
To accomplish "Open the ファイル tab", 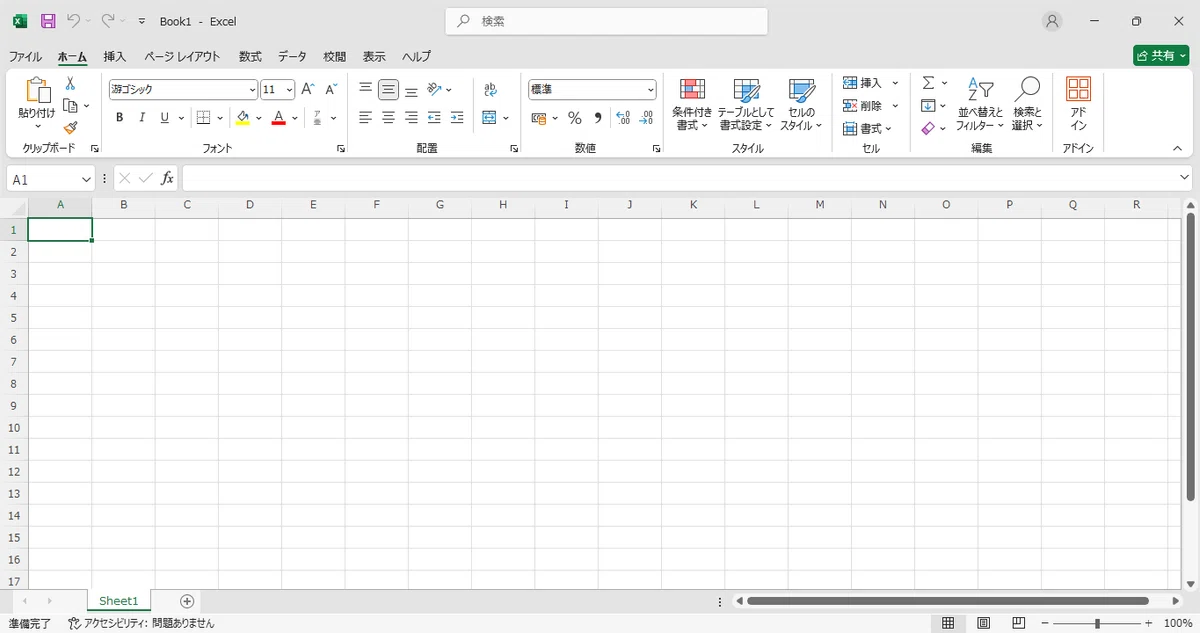I will (25, 57).
